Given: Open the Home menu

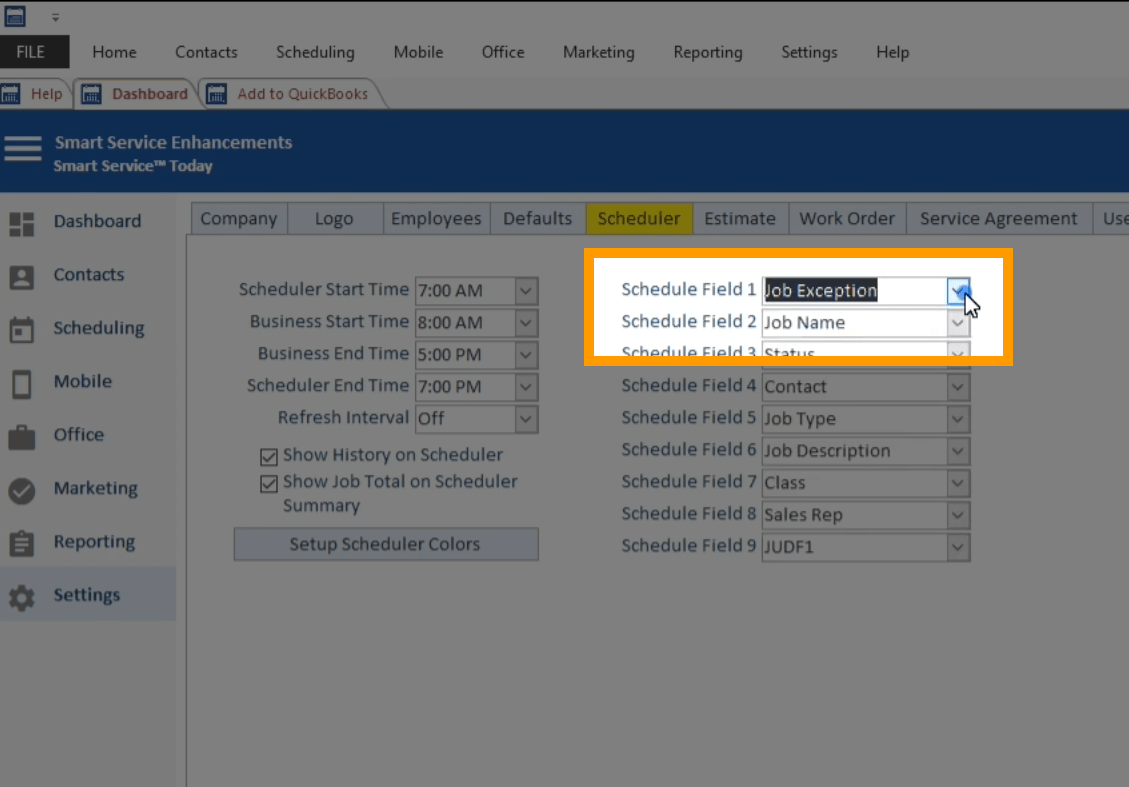Looking at the screenshot, I should (x=114, y=52).
